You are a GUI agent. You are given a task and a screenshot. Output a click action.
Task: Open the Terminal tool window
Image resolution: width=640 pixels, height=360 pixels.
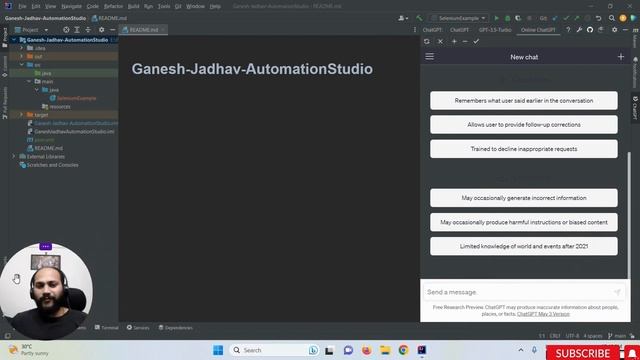[106, 327]
